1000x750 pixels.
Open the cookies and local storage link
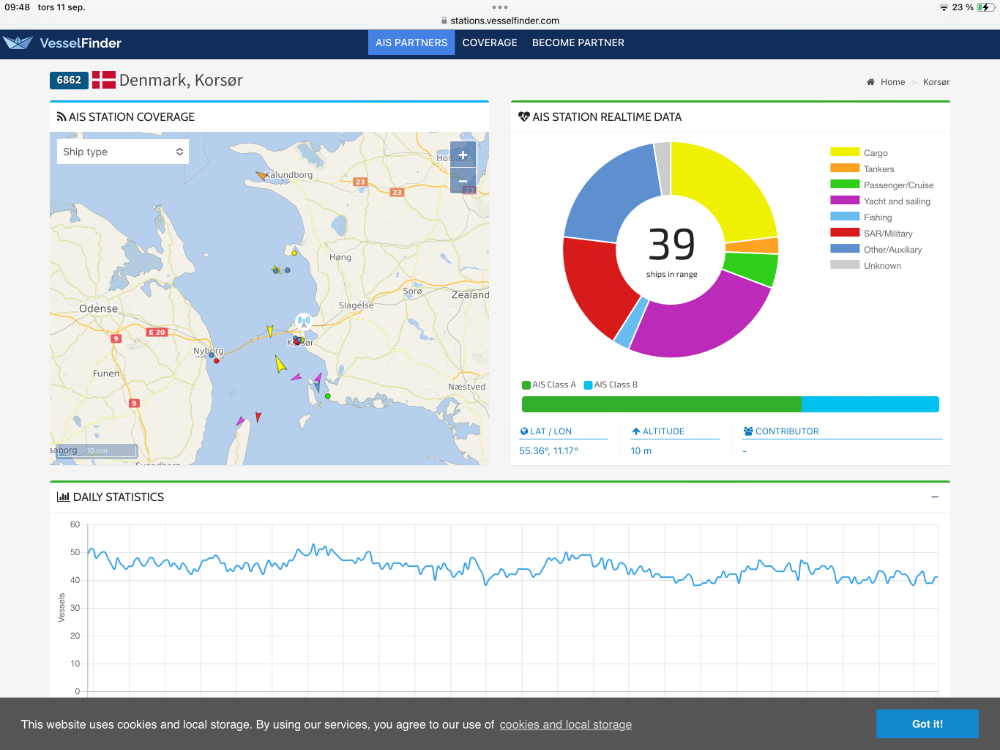click(565, 725)
